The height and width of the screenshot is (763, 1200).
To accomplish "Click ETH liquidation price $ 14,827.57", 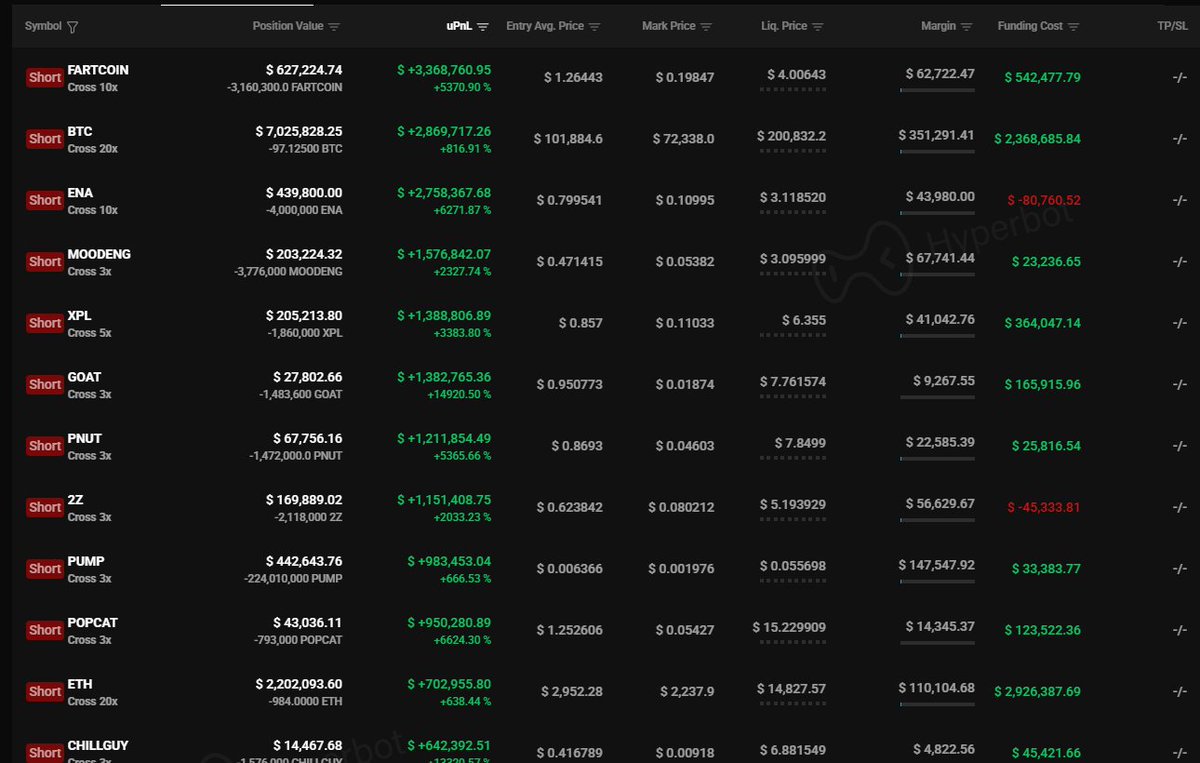I will (790, 688).
